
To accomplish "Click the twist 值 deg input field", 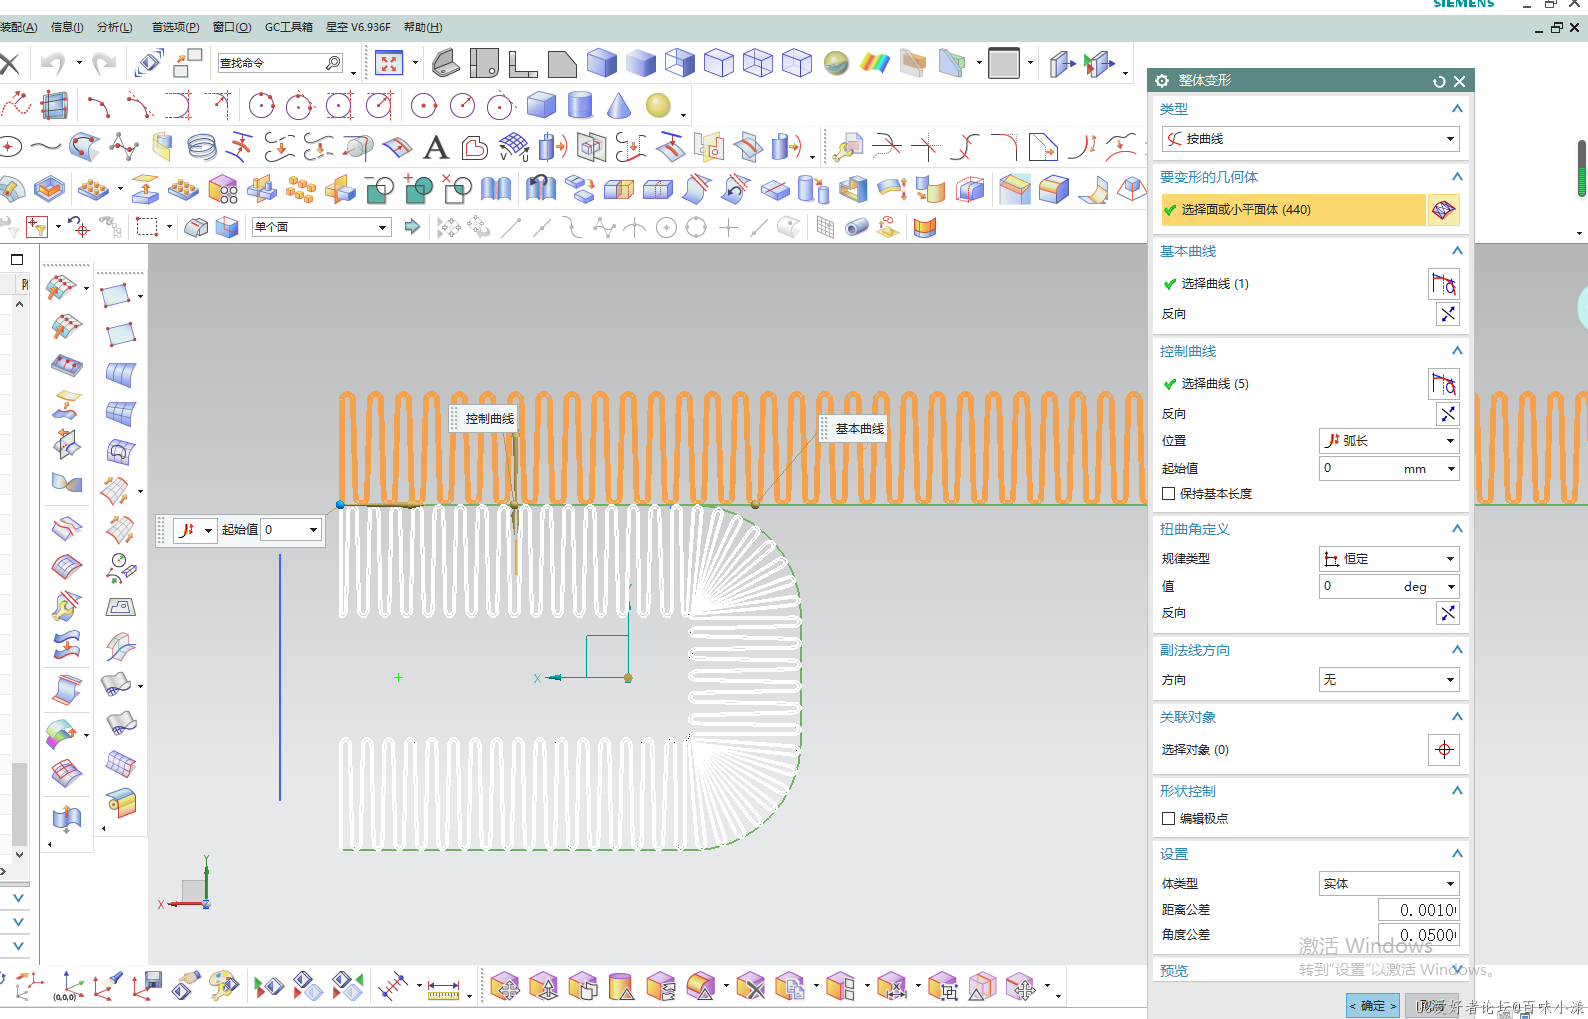I will pos(1381,587).
